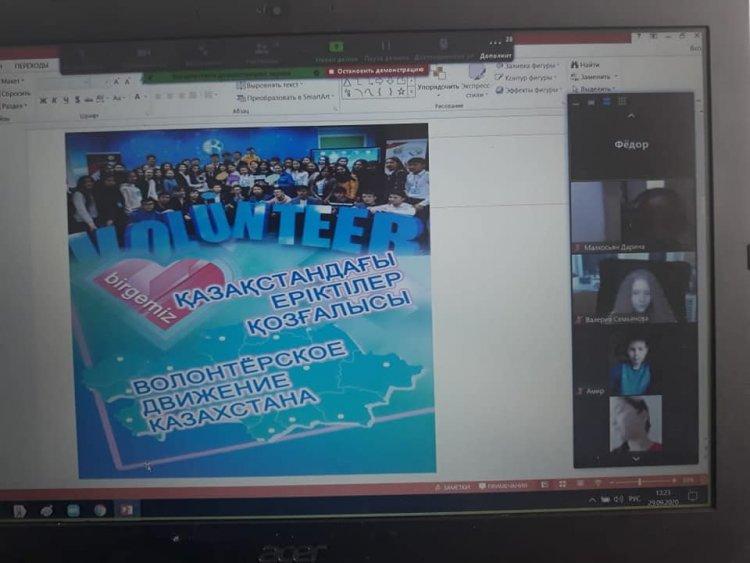Select the Амир participant video tile
The height and width of the screenshot is (563, 750).
point(635,361)
